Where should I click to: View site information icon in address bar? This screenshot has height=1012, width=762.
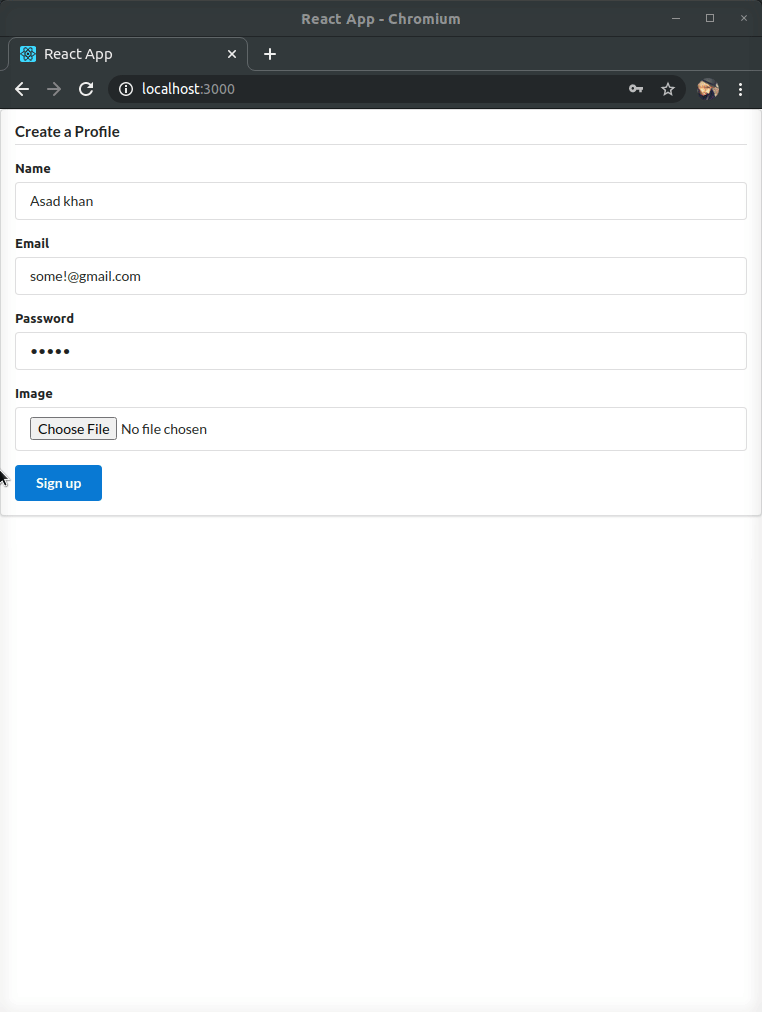(x=126, y=89)
